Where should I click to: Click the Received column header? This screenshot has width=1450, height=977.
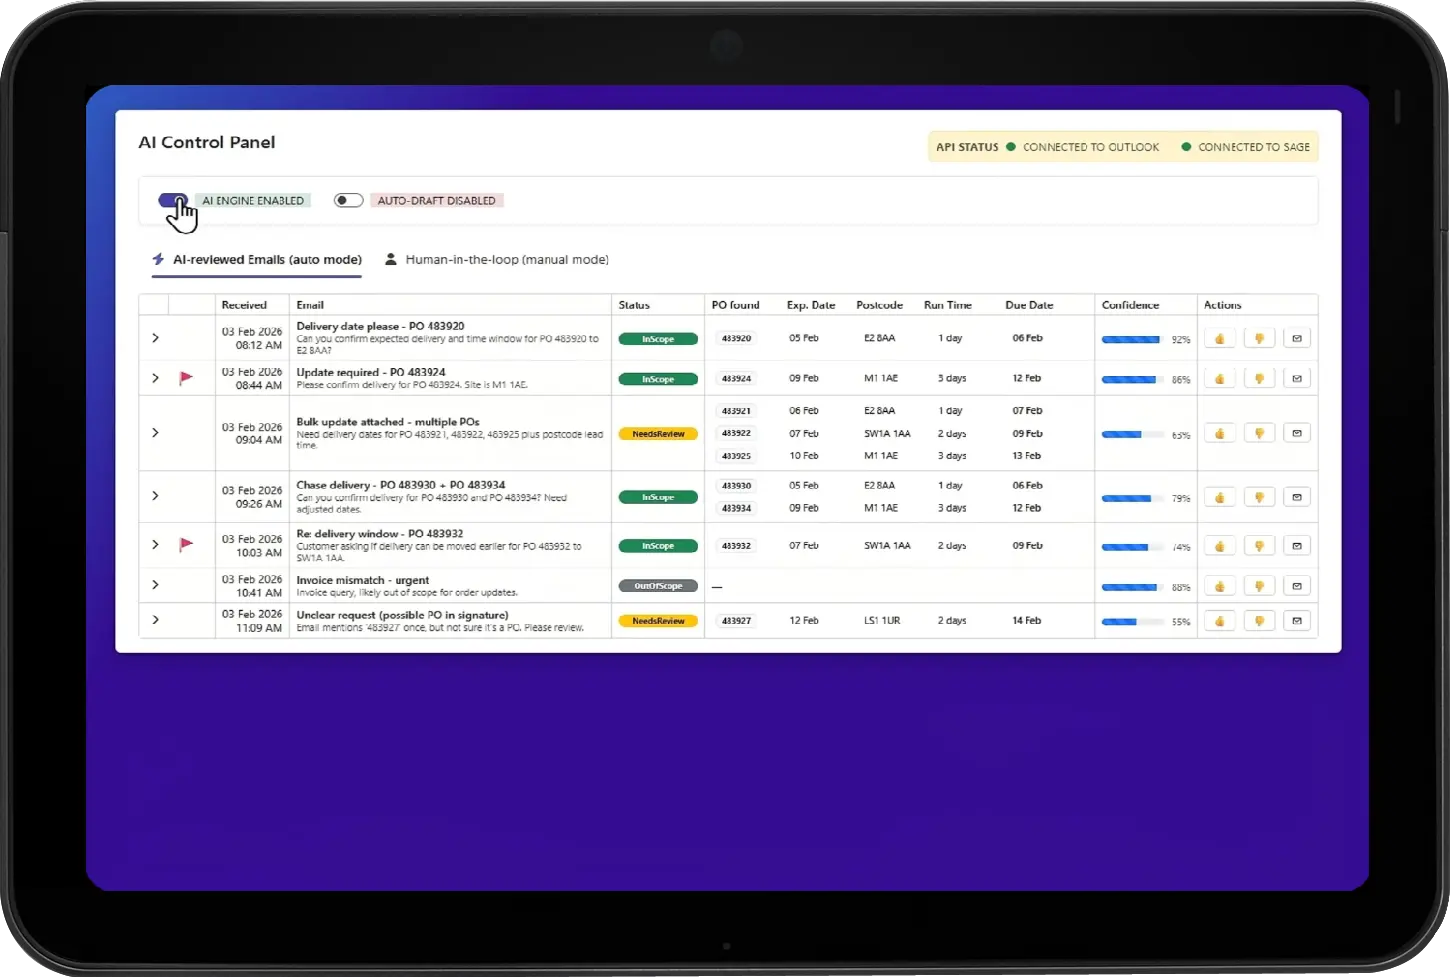click(244, 305)
